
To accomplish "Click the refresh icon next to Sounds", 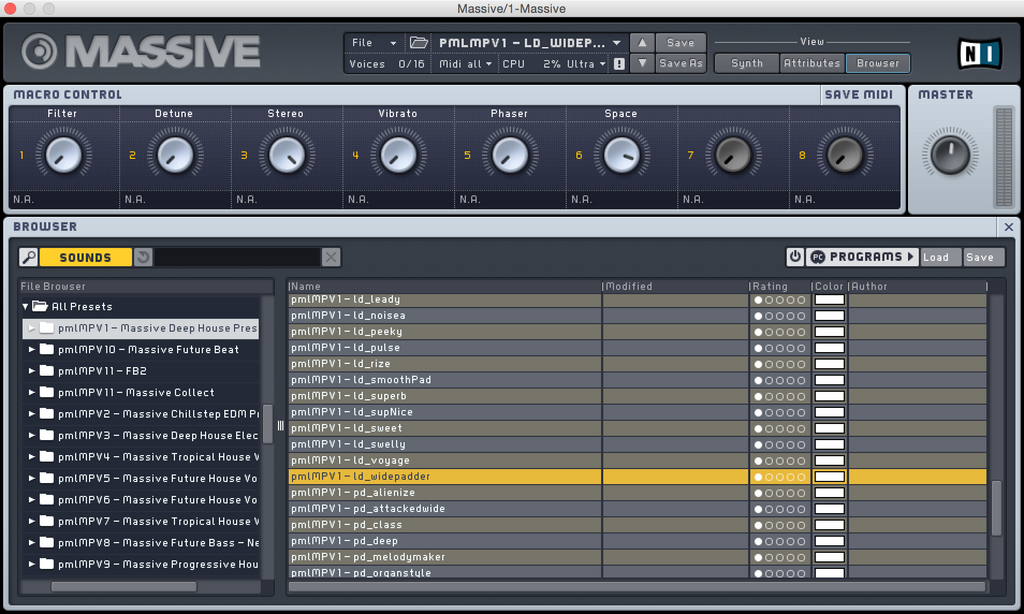I will (x=143, y=257).
